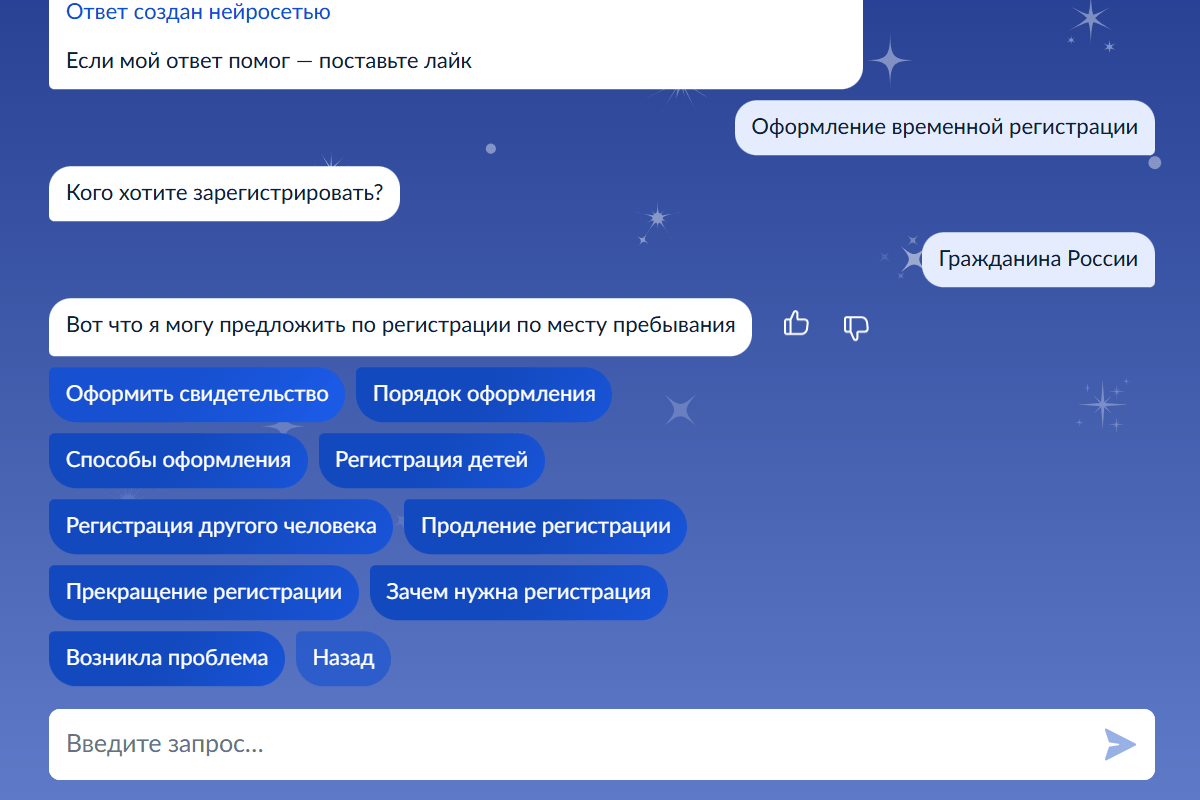Viewport: 1200px width, 800px height.
Task: Open 'Регистрация другого человека' topic
Action: point(220,526)
